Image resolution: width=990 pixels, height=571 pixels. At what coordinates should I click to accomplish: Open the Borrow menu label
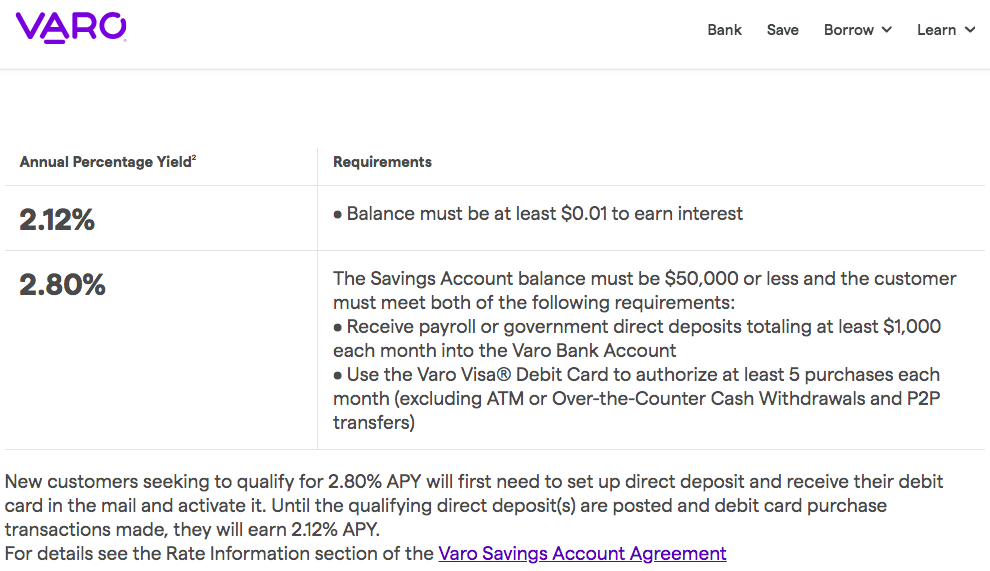click(x=849, y=30)
